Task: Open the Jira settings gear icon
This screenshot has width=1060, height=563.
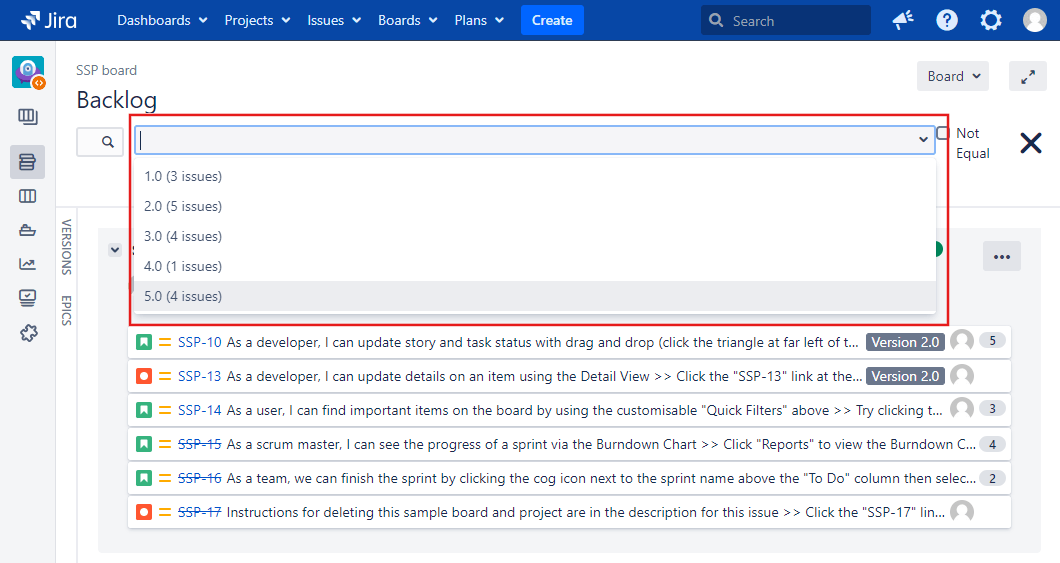Action: point(990,20)
